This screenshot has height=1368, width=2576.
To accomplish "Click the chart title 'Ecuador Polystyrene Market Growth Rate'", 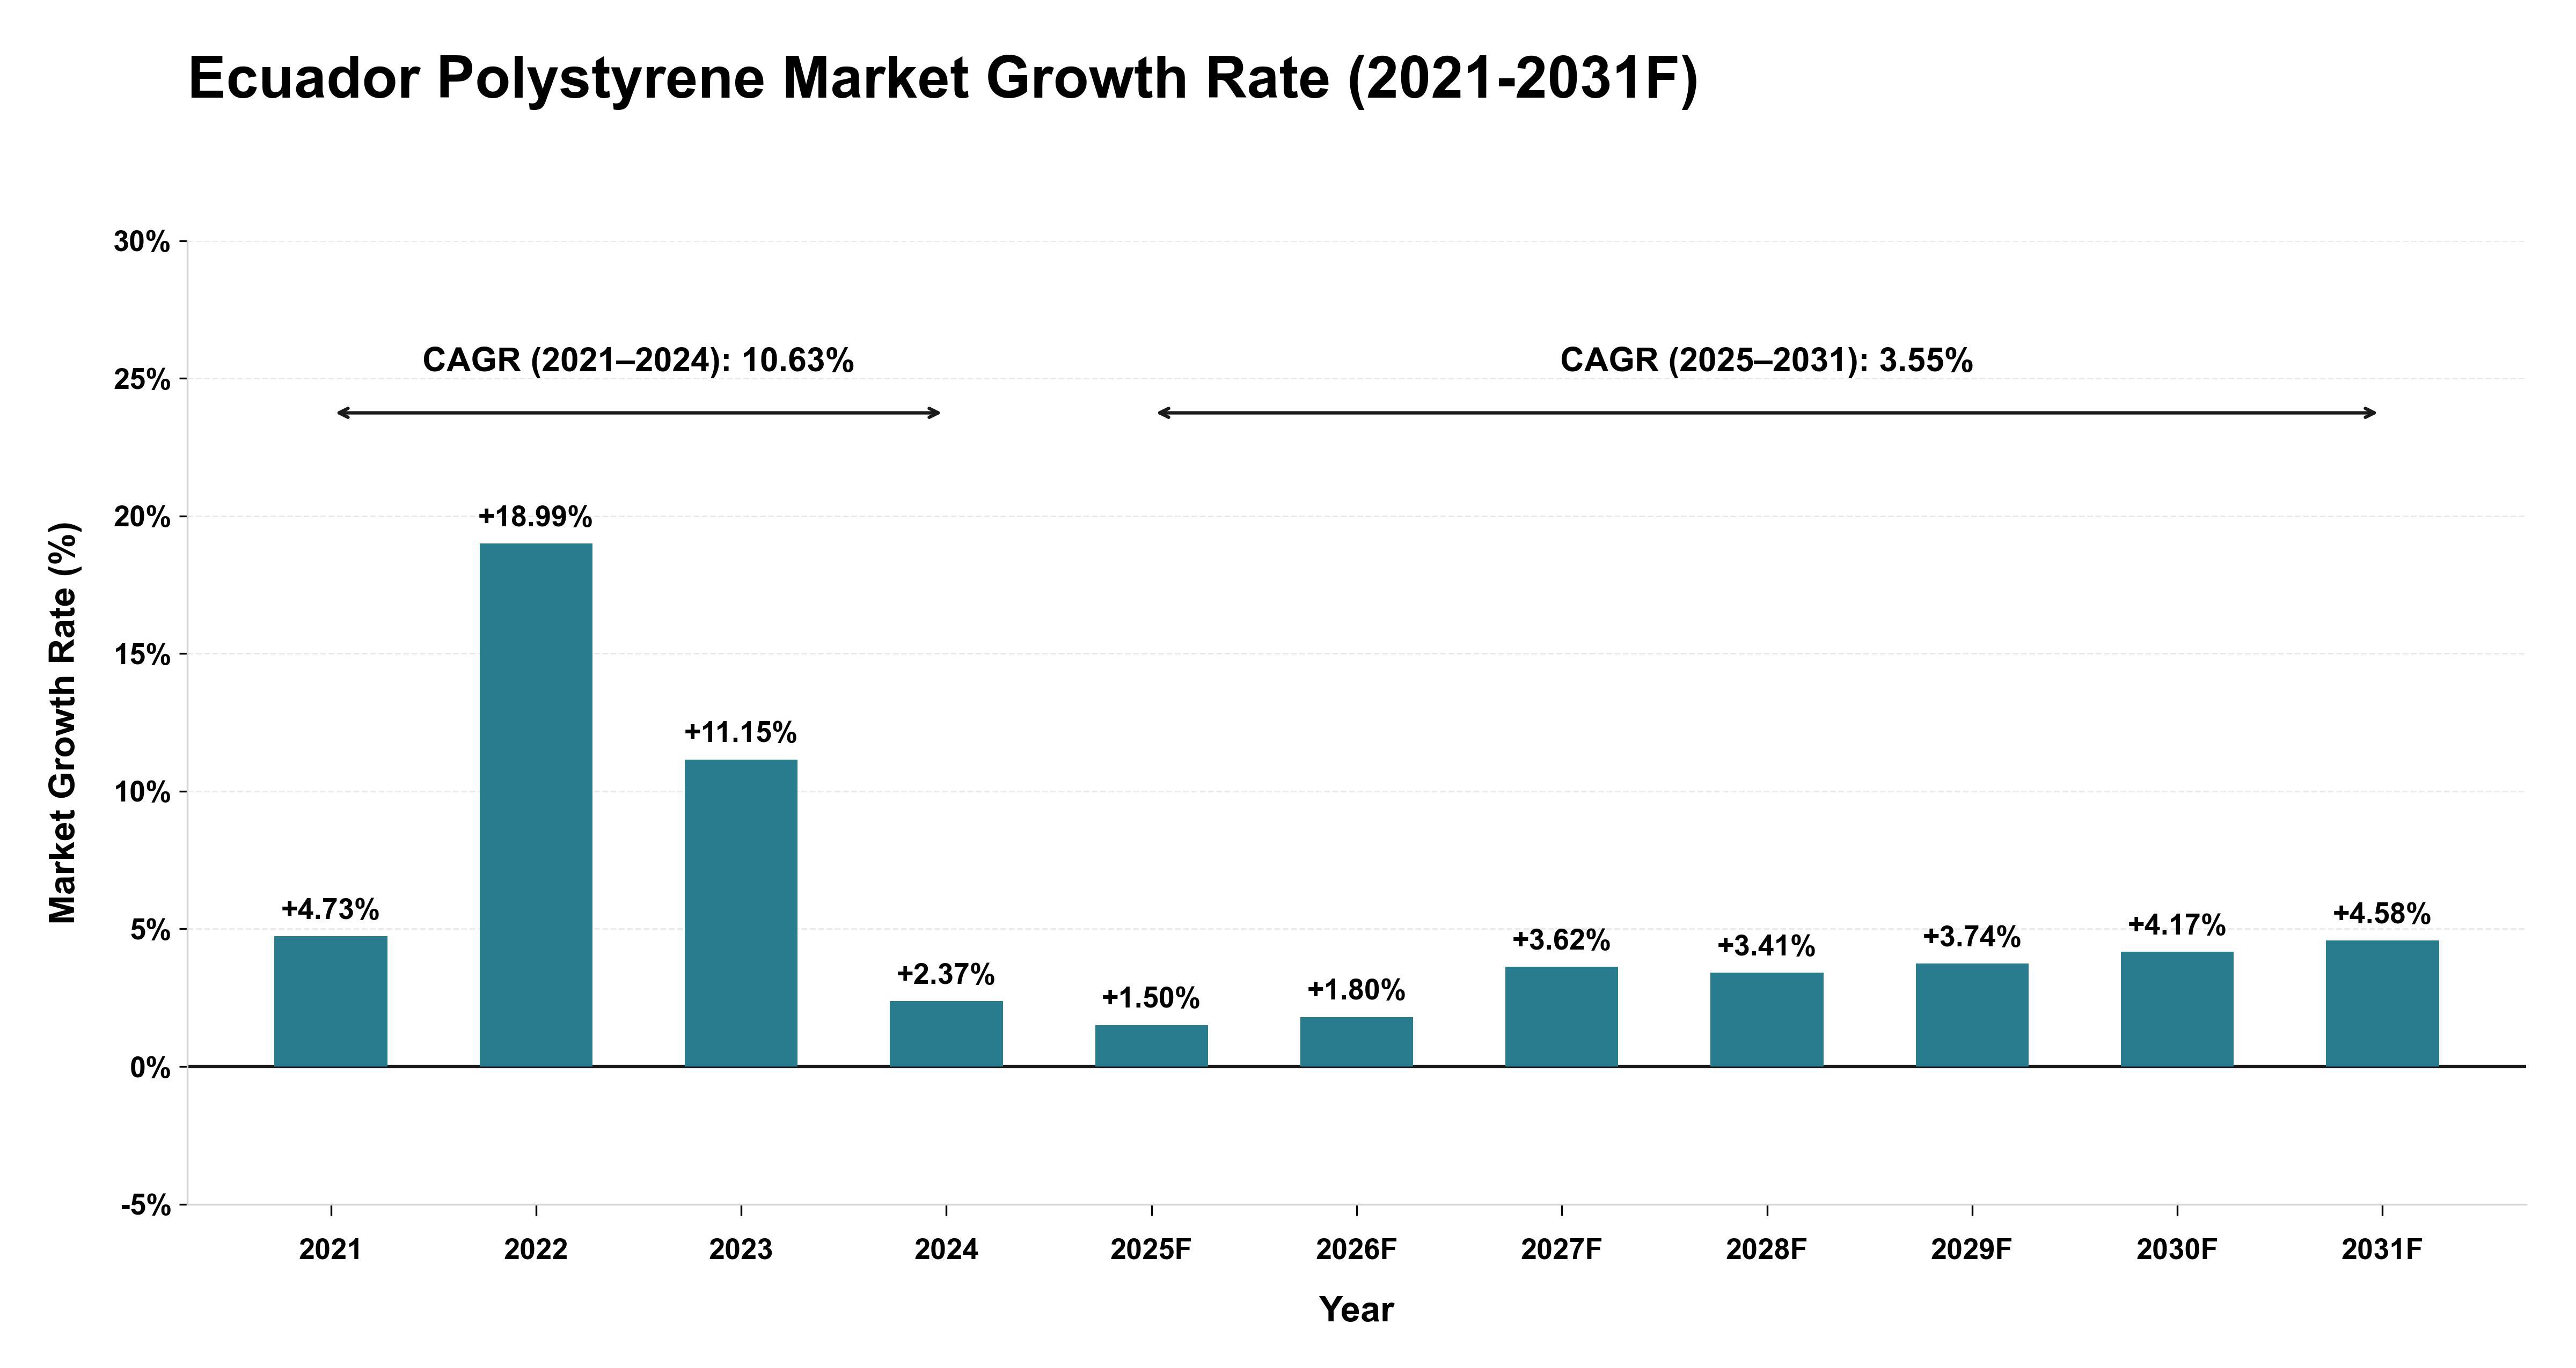I will pos(943,79).
